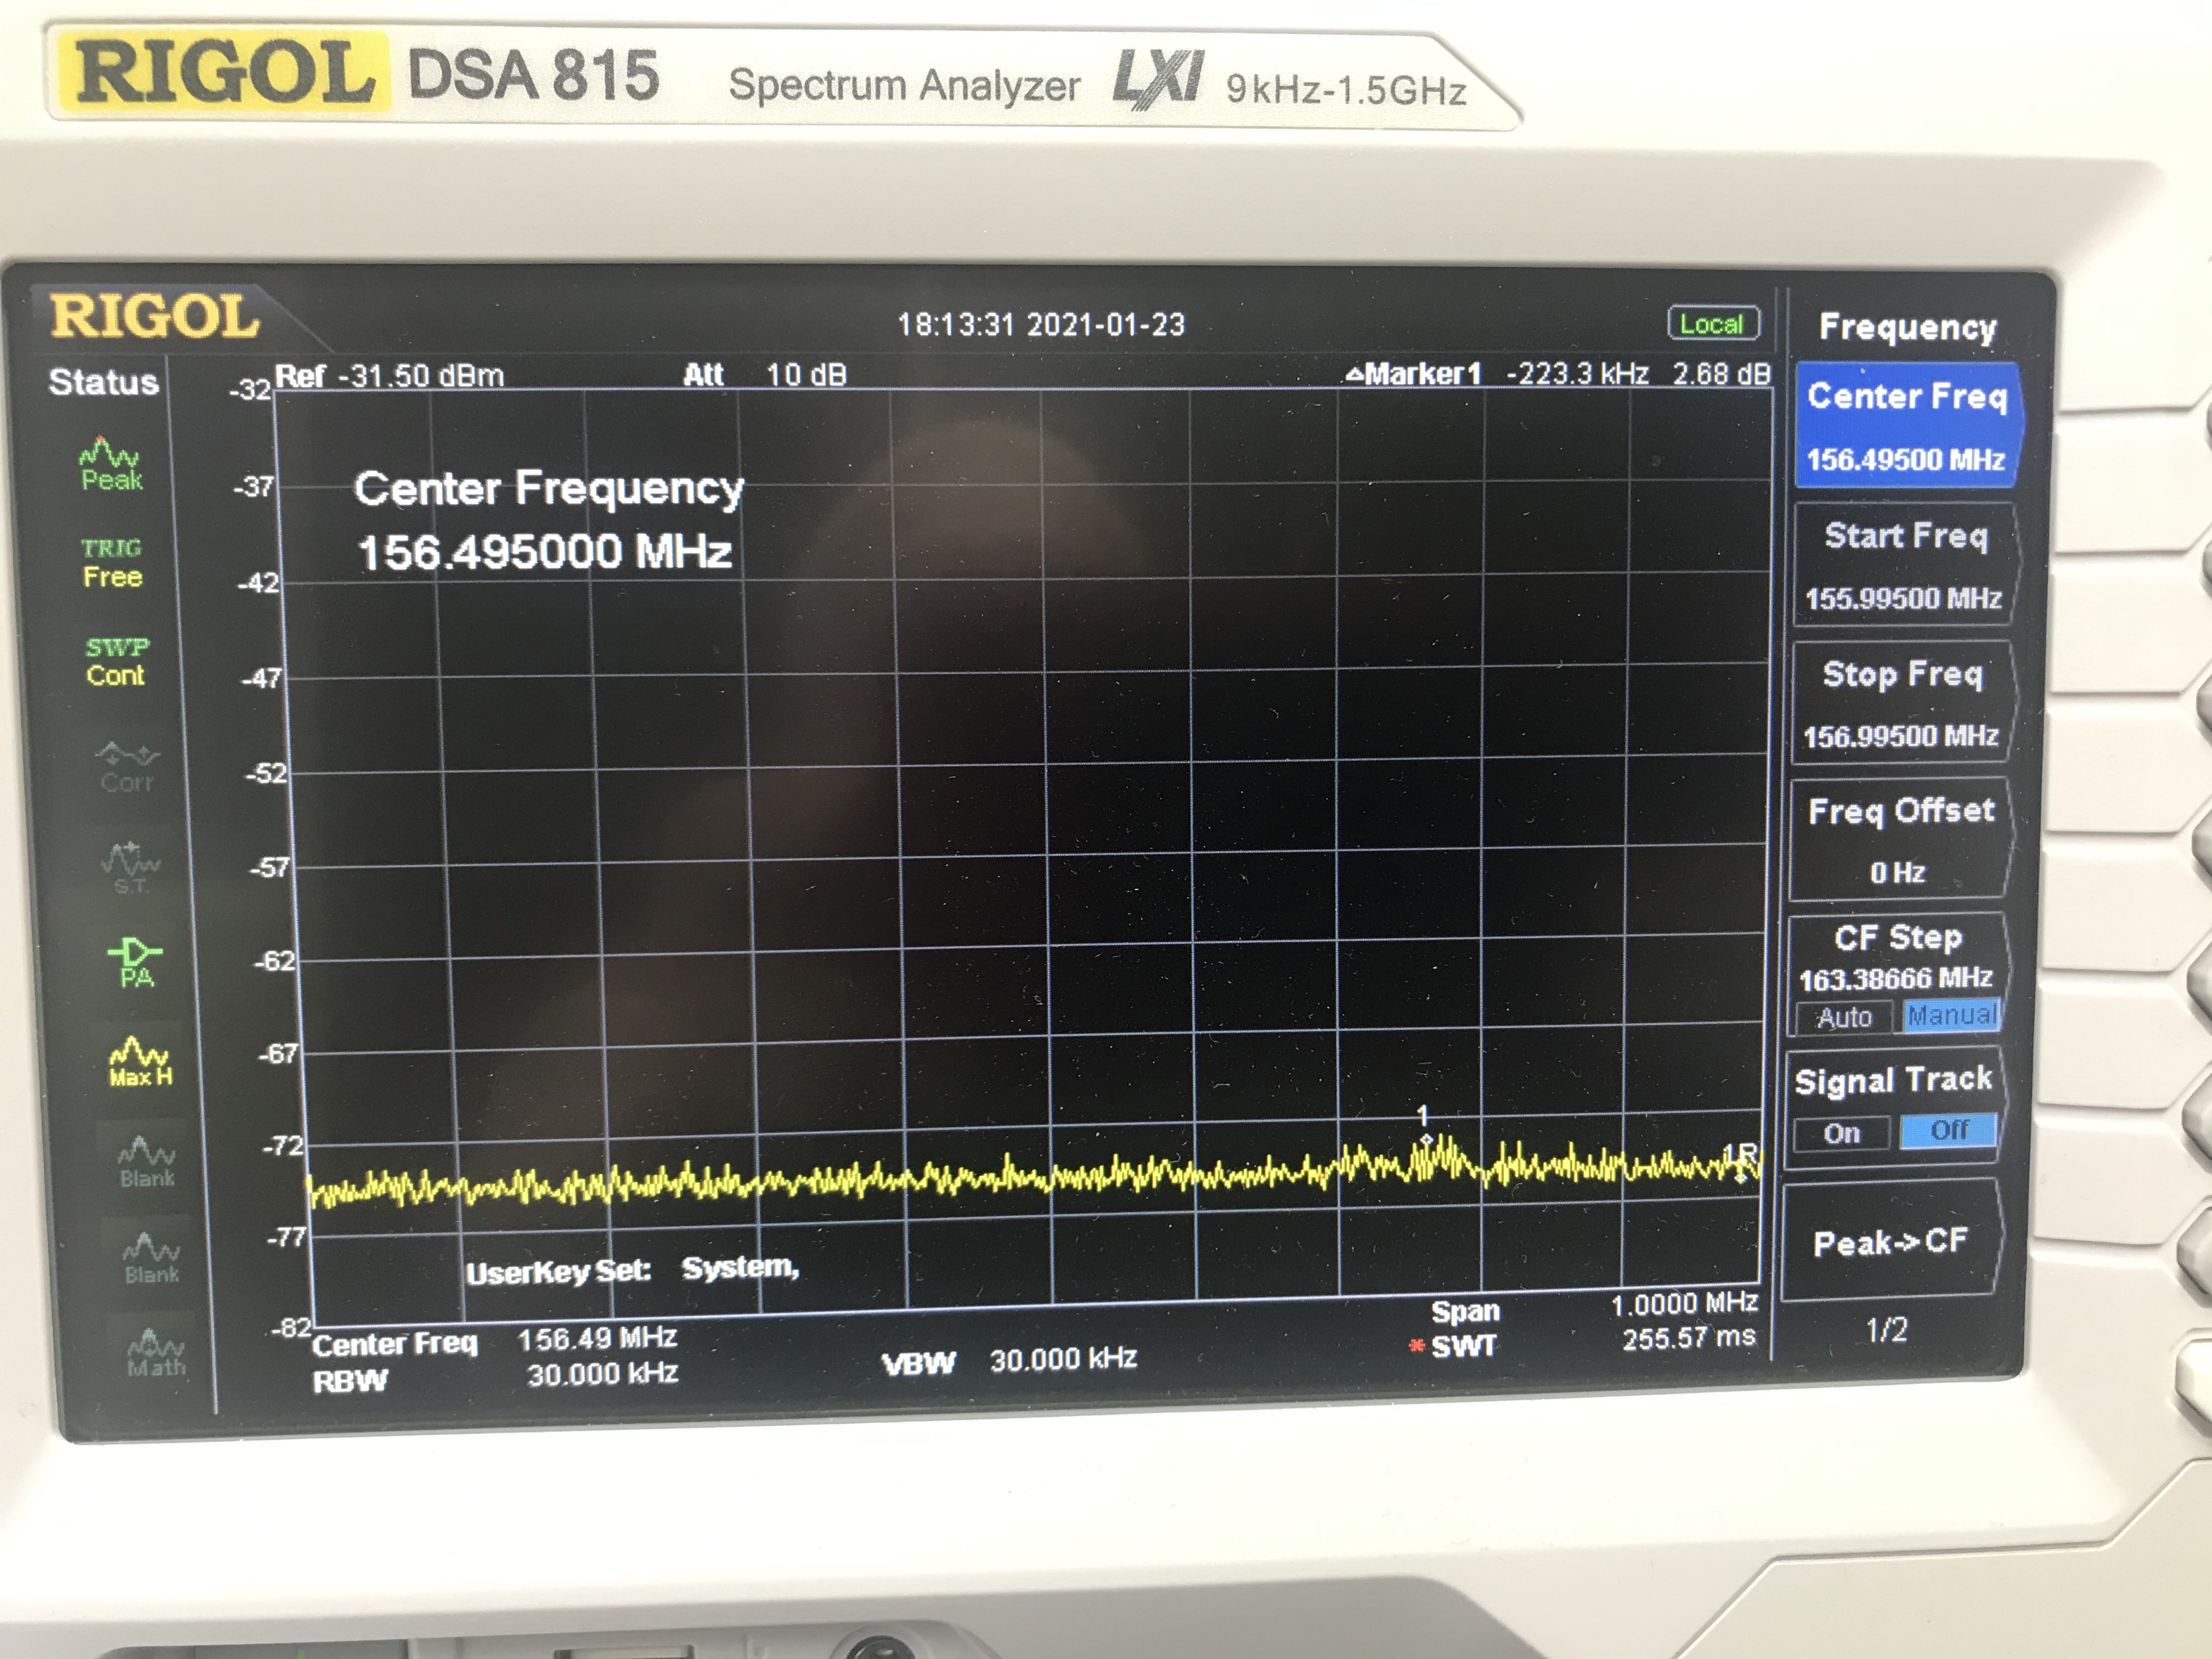
Task: Select the Max H trace icon
Action: point(140,1062)
